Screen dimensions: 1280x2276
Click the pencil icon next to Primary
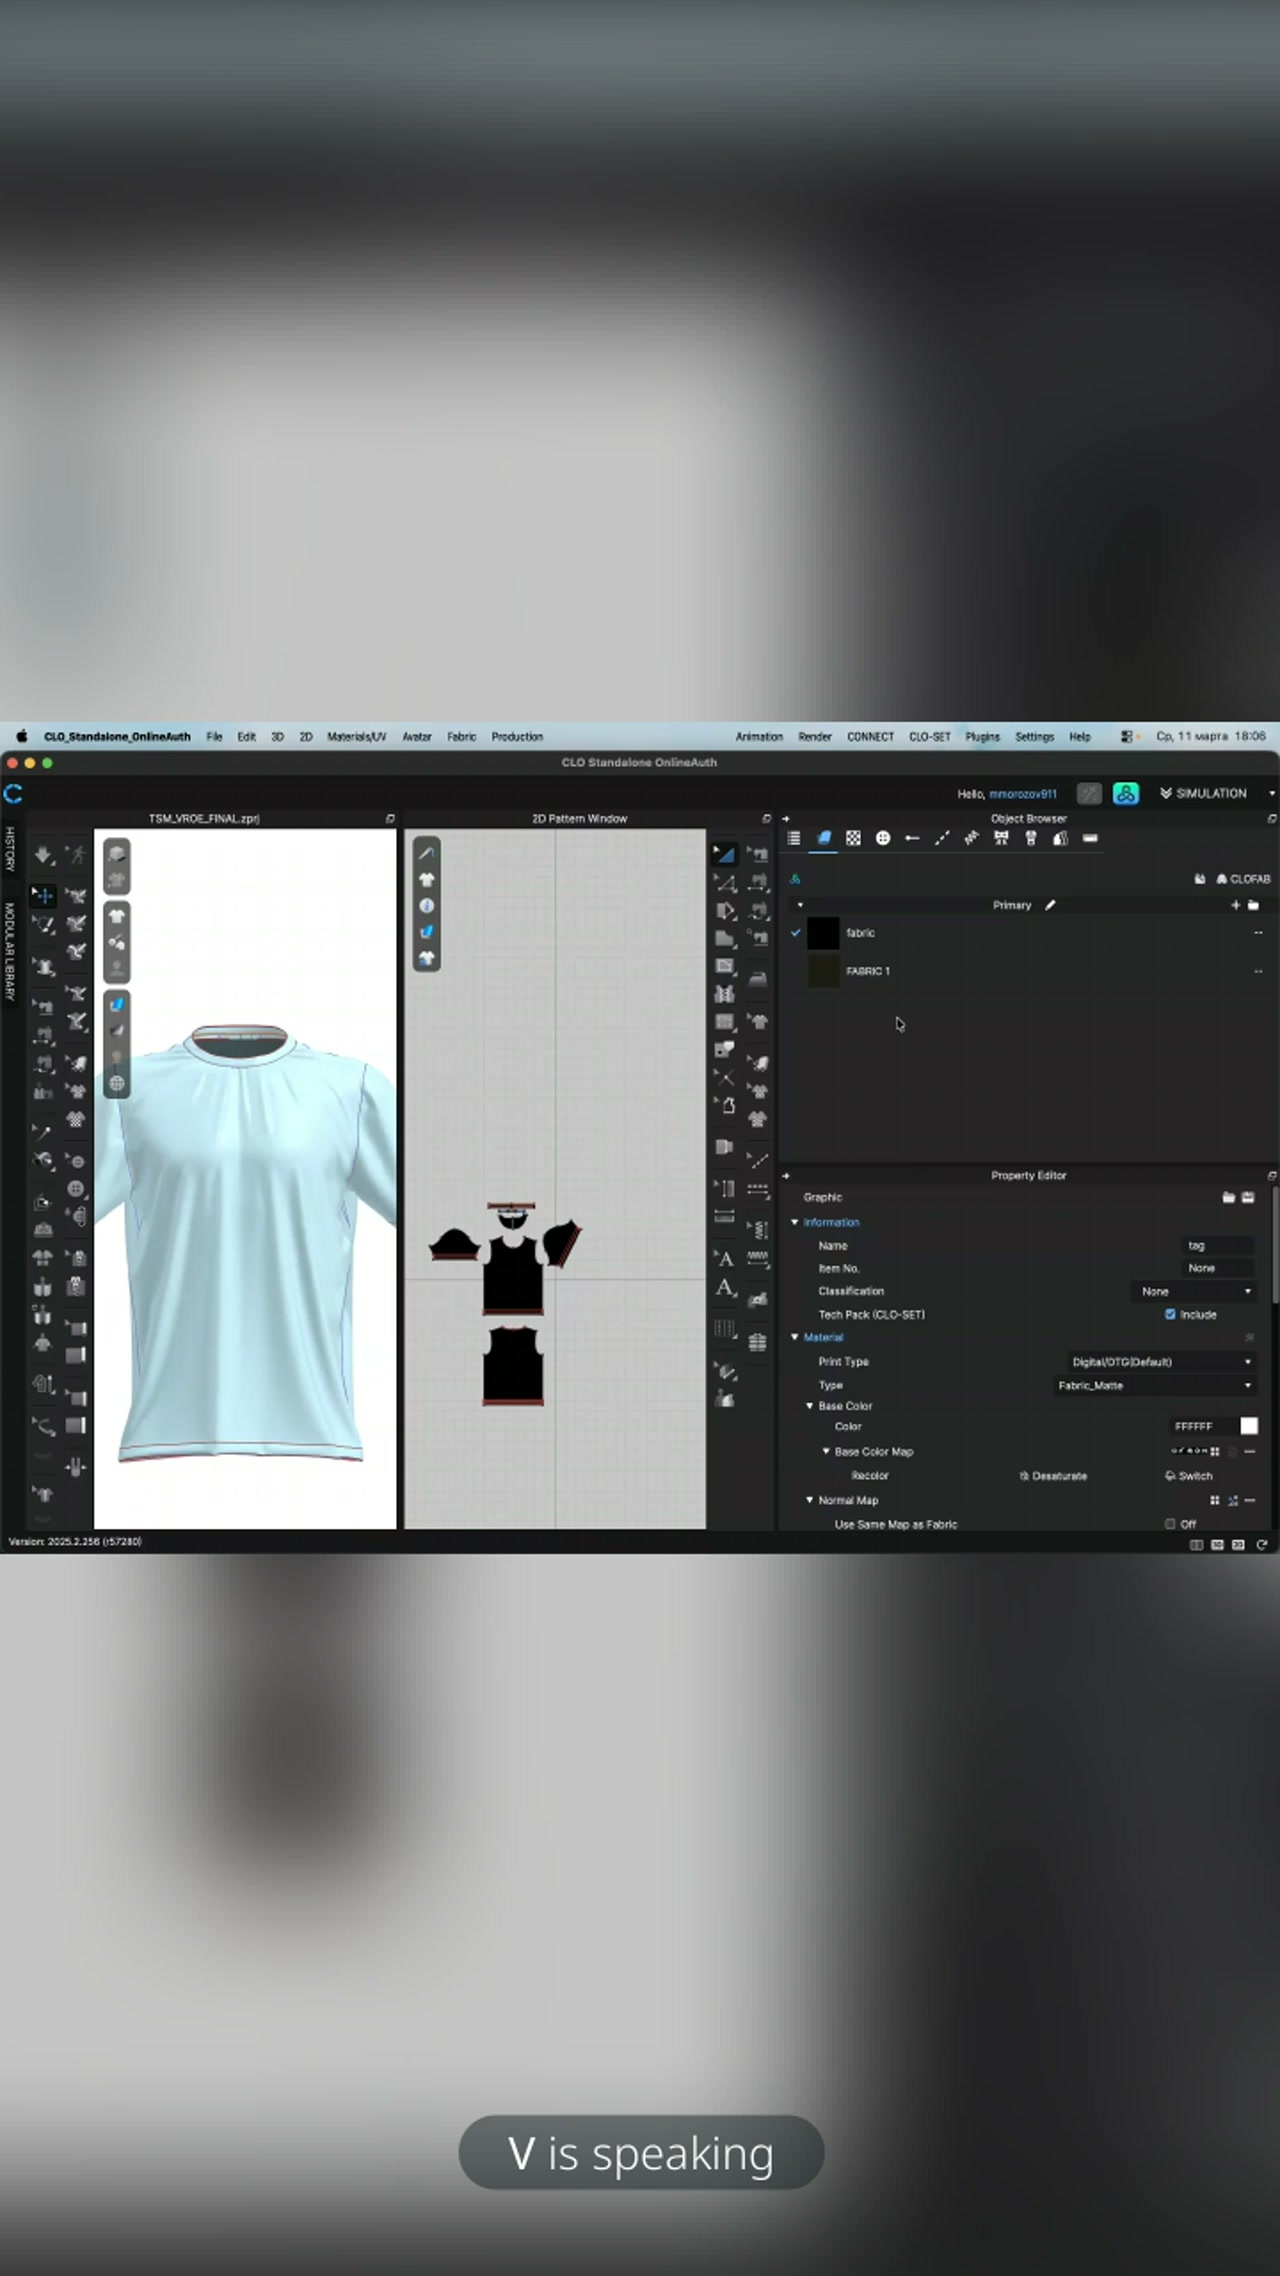coord(1050,905)
